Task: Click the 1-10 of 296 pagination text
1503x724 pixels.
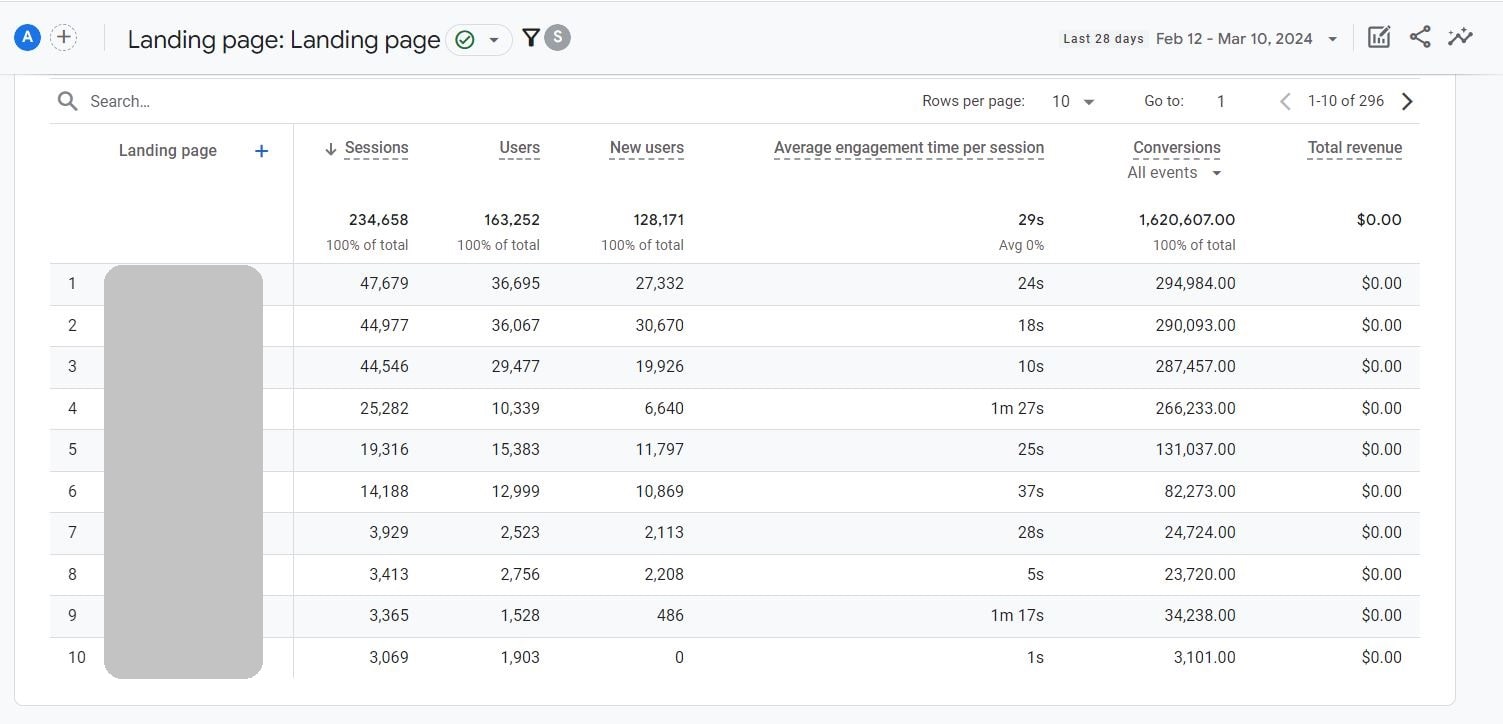Action: pyautogui.click(x=1346, y=101)
